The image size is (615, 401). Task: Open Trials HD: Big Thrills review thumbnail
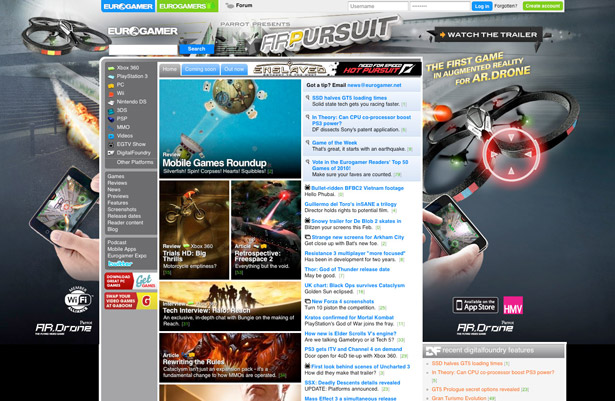click(194, 230)
